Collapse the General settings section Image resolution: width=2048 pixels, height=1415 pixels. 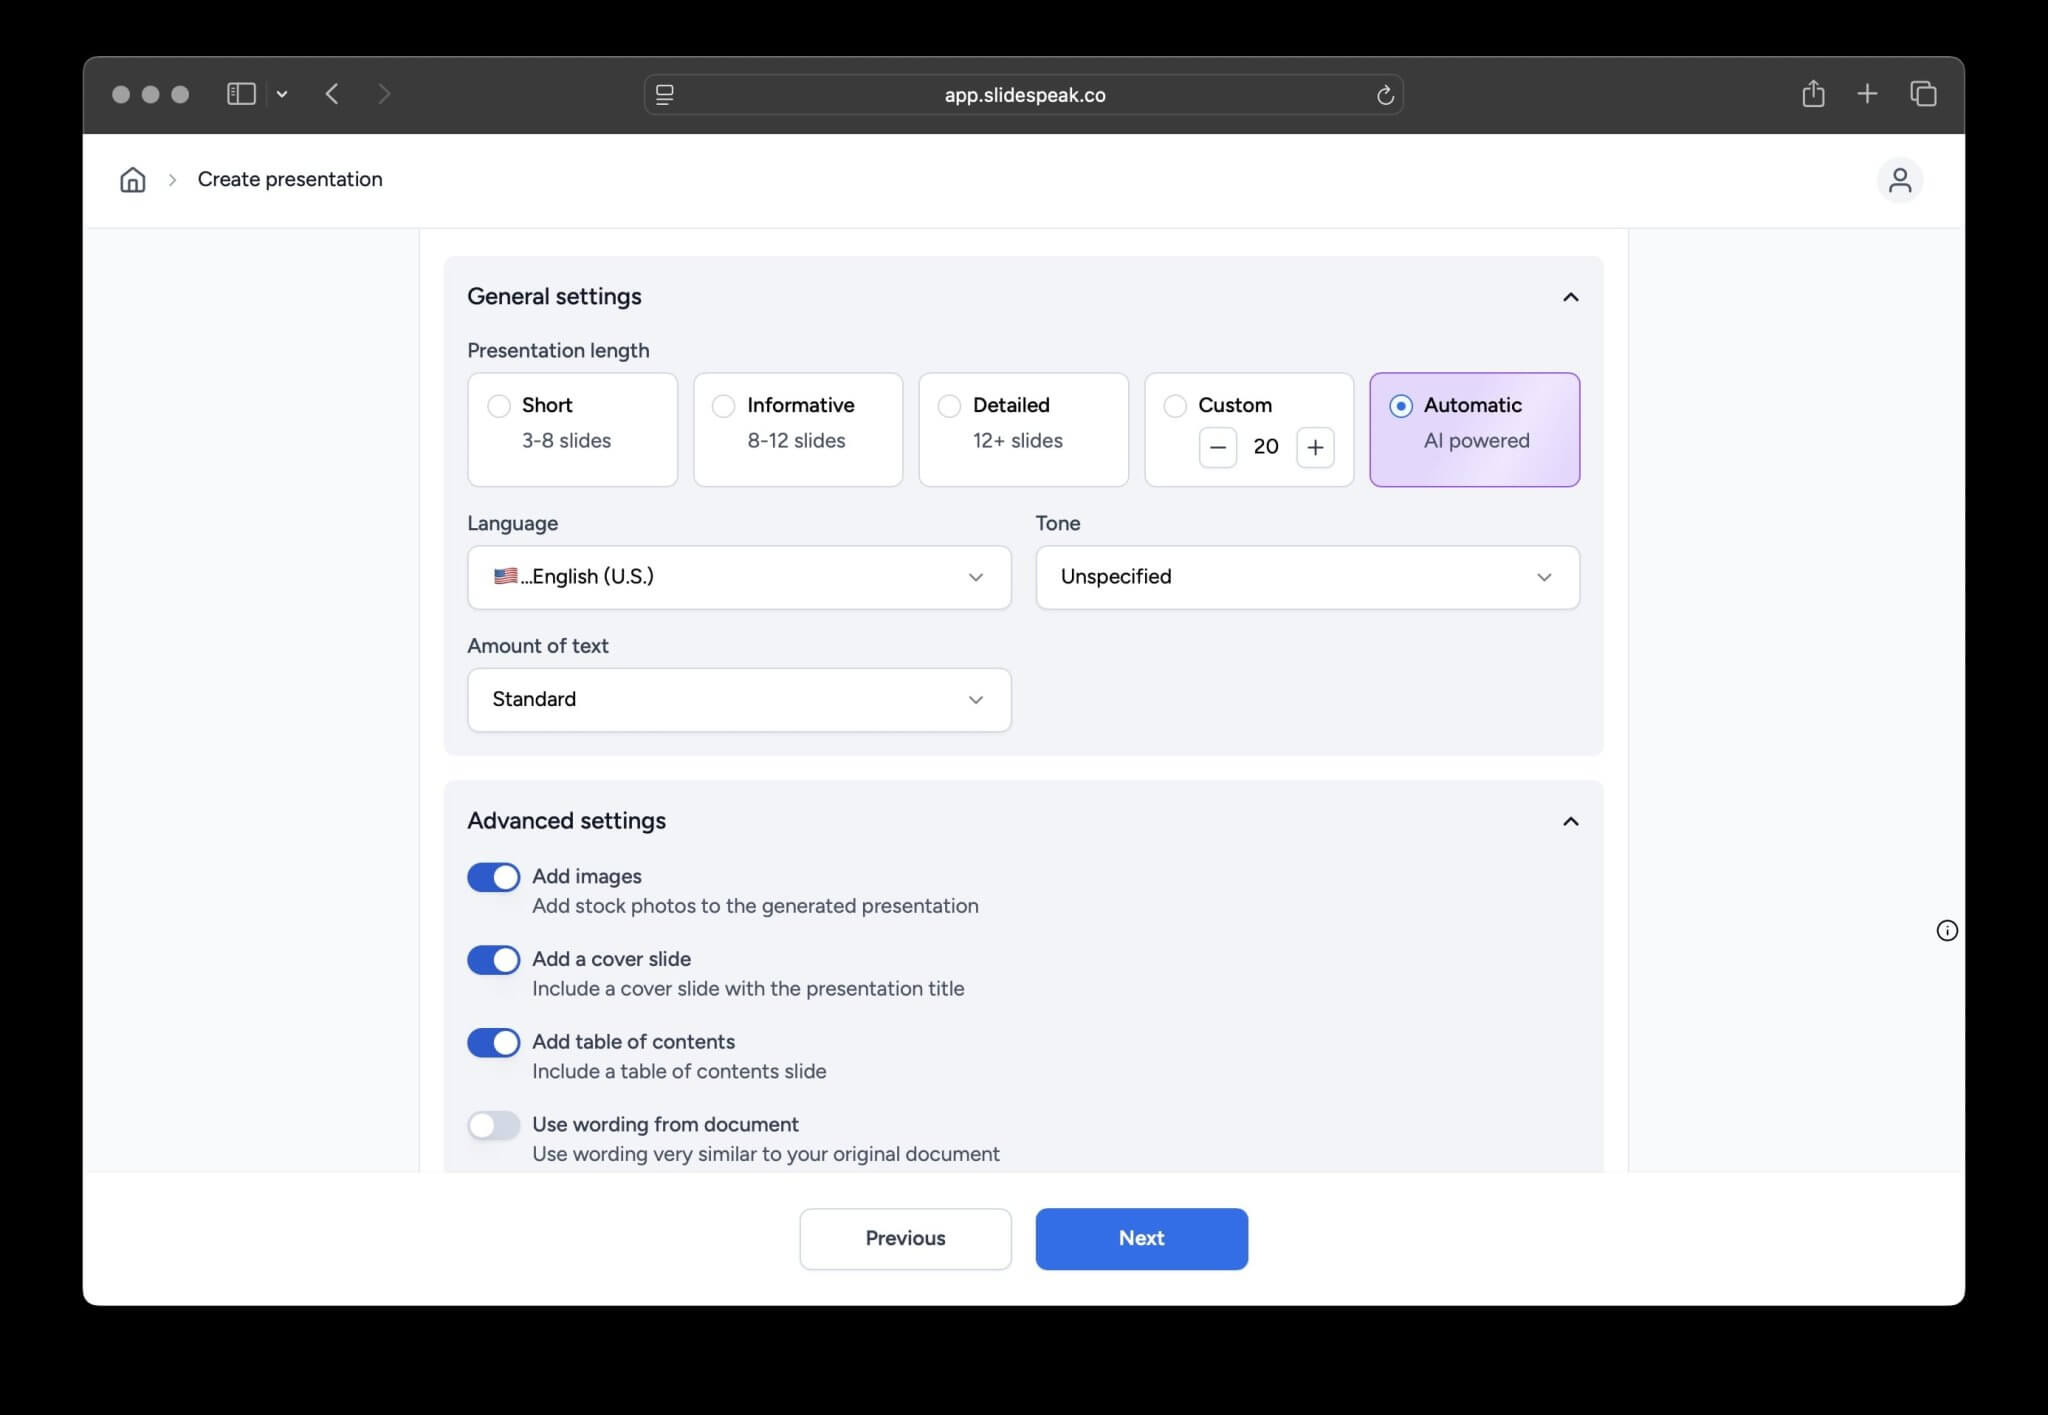point(1570,297)
